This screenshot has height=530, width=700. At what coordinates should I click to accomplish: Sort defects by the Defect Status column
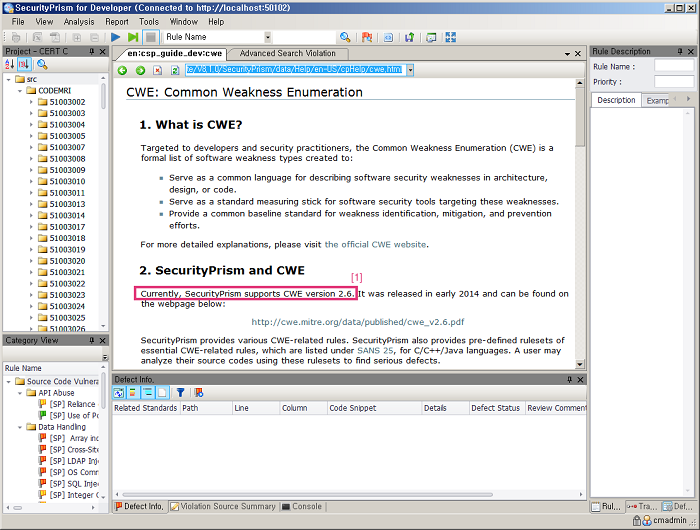[x=496, y=408]
